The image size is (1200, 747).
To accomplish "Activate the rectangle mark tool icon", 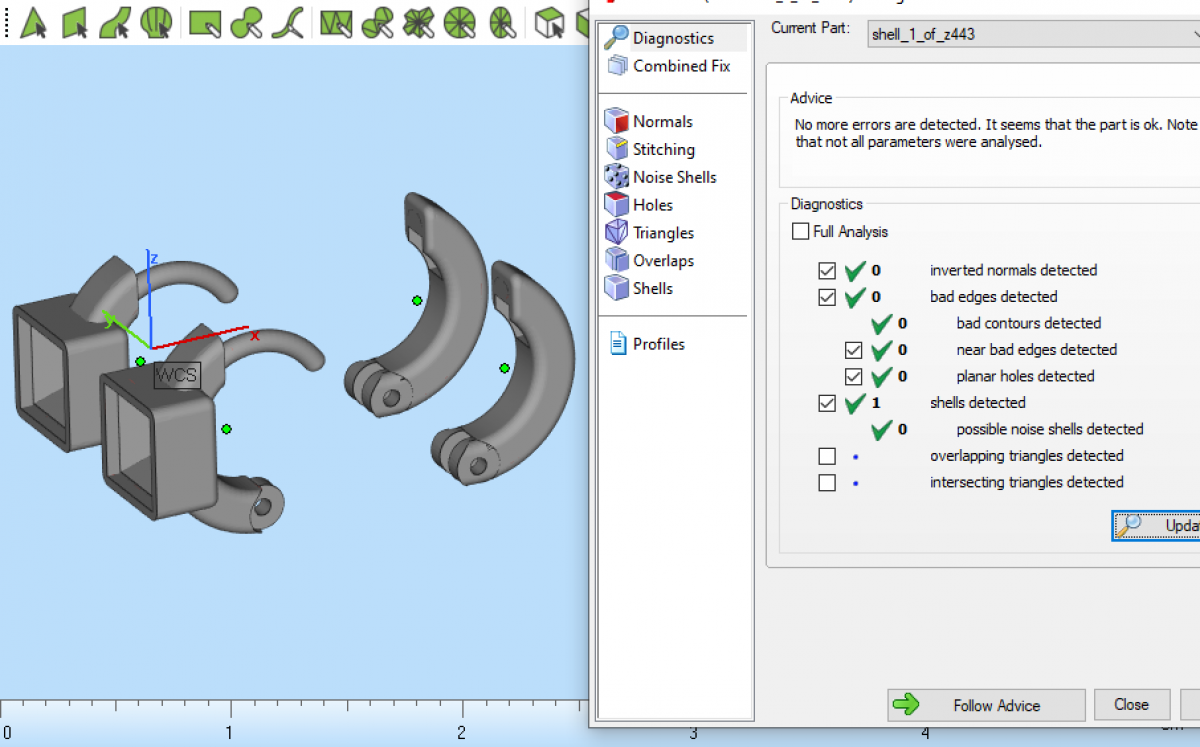I will [x=204, y=21].
